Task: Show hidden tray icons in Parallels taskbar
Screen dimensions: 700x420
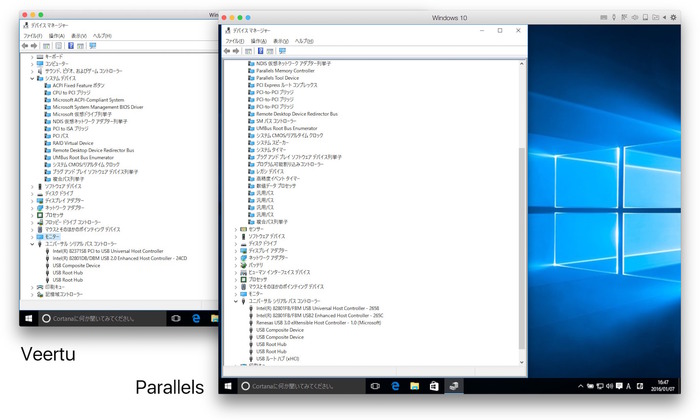Action: click(580, 386)
